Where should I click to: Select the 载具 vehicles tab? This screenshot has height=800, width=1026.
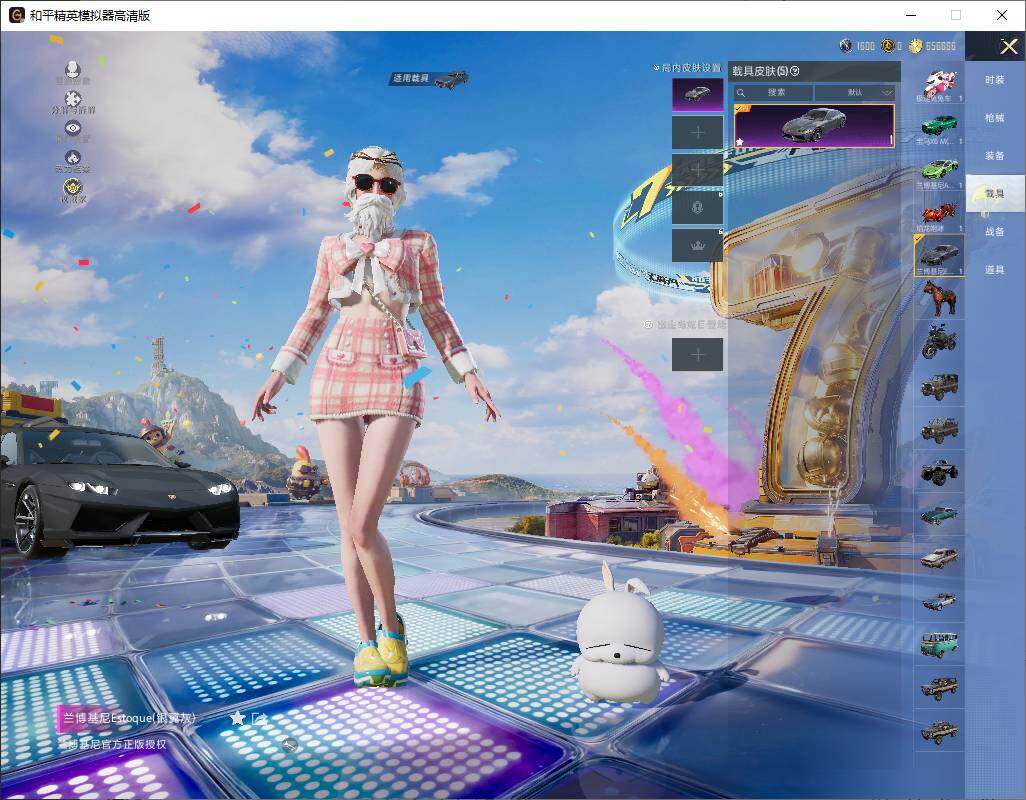[995, 193]
